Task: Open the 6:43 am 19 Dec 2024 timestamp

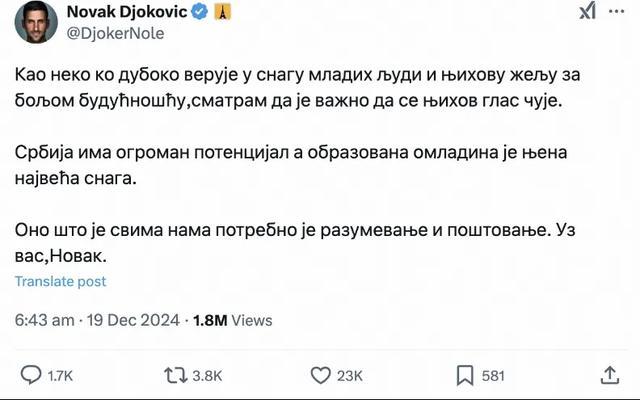Action: tap(98, 321)
